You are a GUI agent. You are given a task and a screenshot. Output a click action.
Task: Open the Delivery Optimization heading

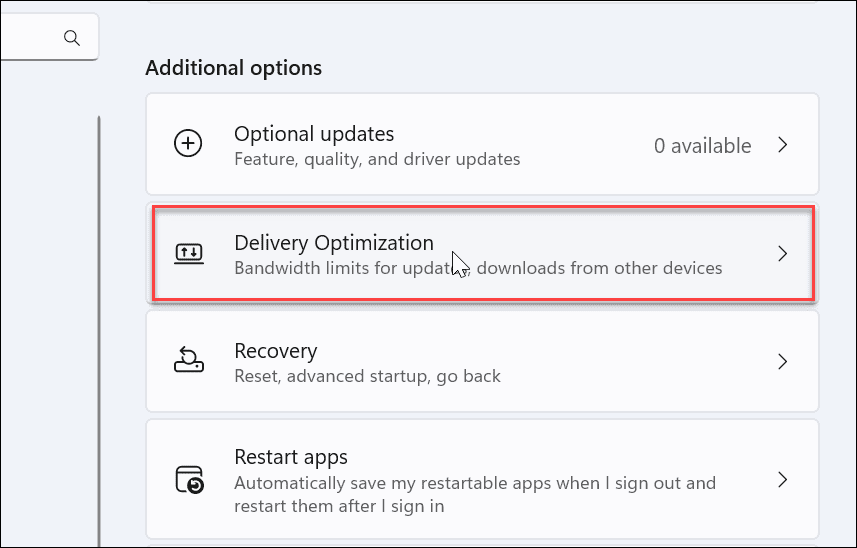[333, 243]
